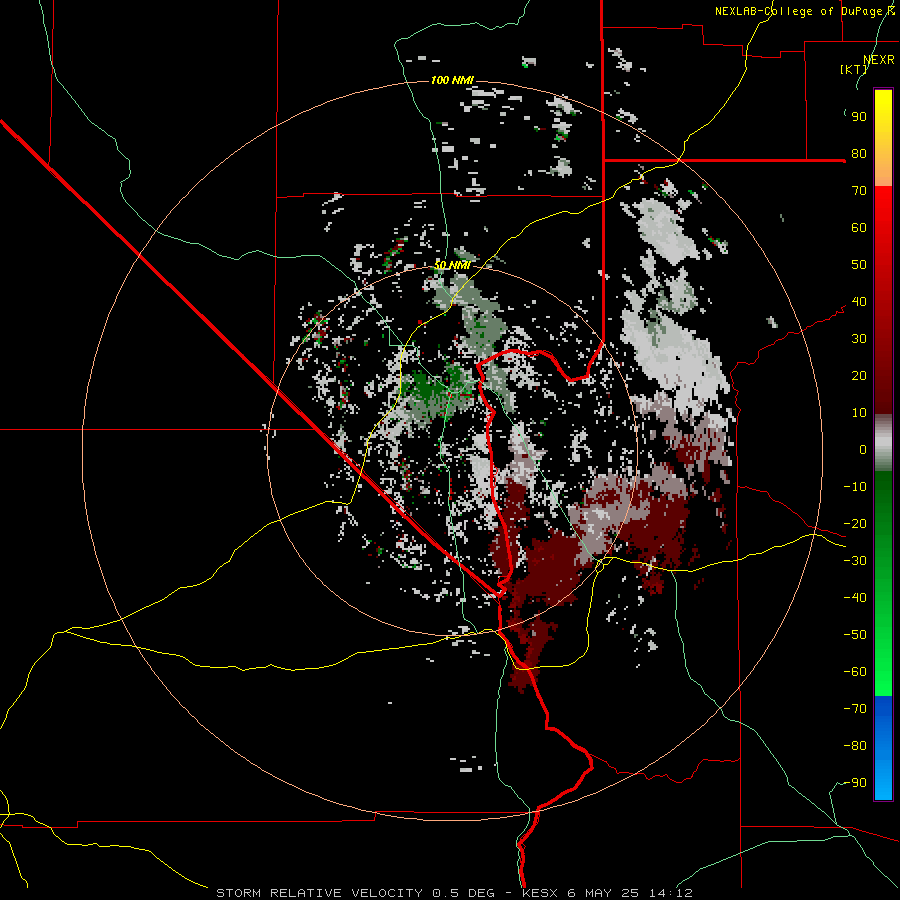Click the 60 value on velocity scale
The image size is (900, 900).
[x=859, y=228]
